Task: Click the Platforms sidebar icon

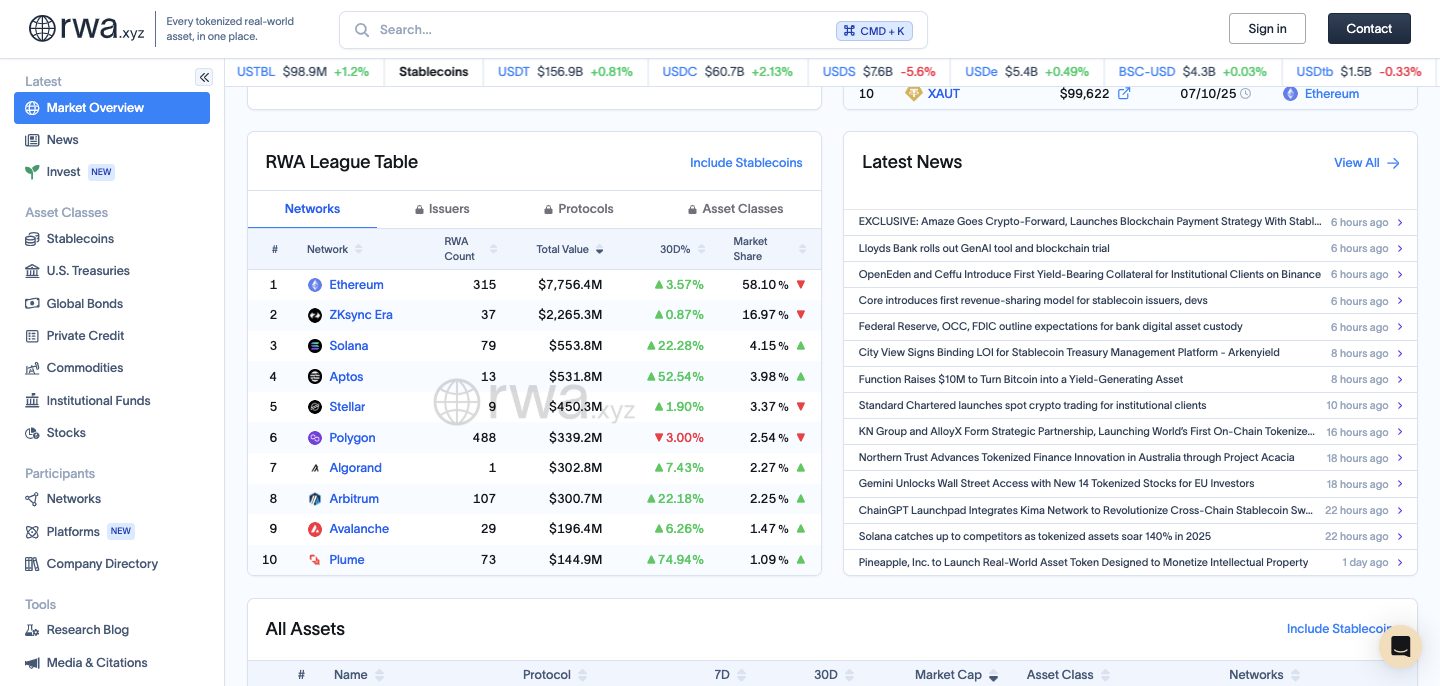Action: (x=32, y=532)
